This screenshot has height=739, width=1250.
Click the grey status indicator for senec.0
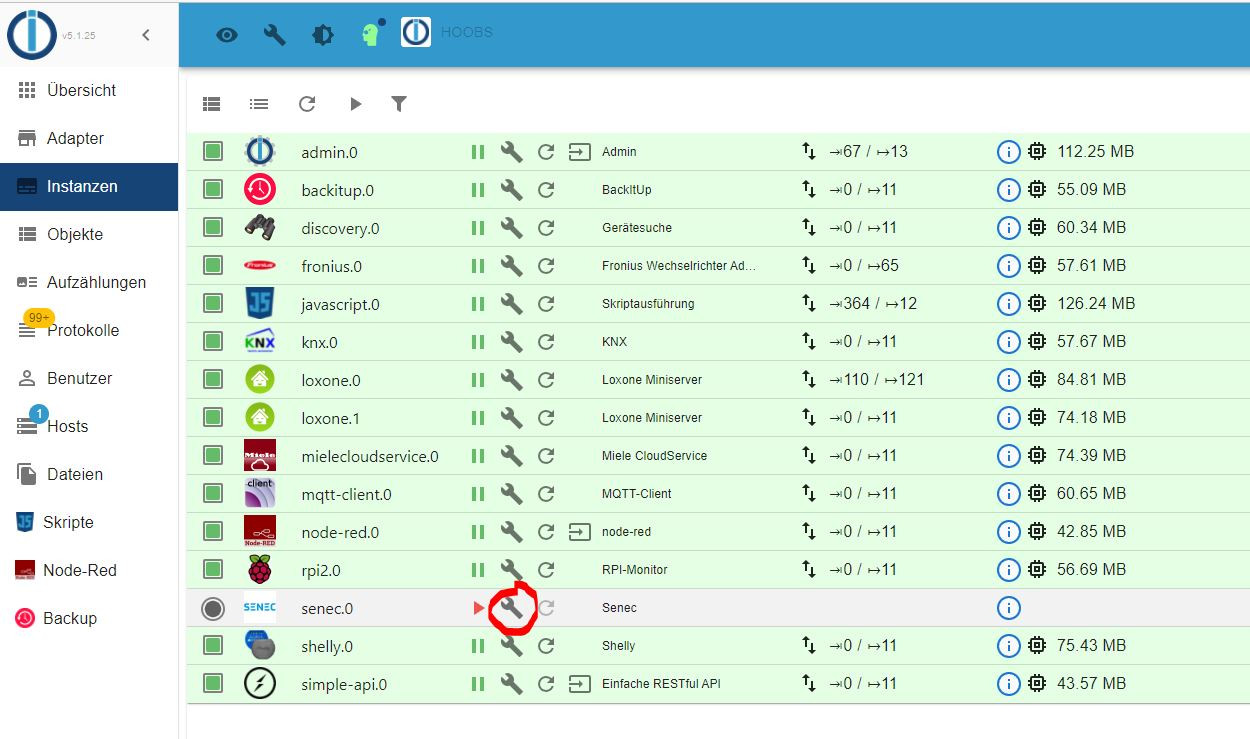tap(213, 608)
